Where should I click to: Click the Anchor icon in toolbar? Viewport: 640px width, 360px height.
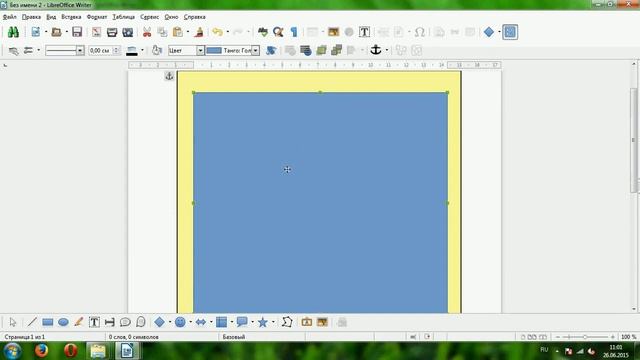[x=376, y=50]
